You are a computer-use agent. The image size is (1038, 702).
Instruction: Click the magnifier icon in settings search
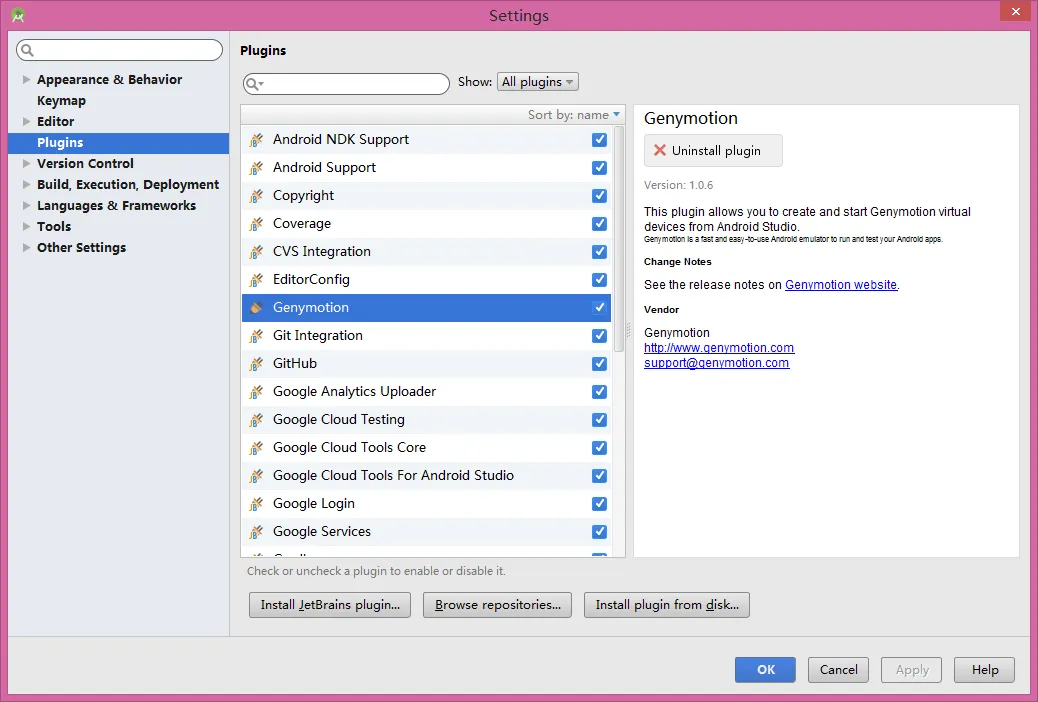pyautogui.click(x=27, y=50)
